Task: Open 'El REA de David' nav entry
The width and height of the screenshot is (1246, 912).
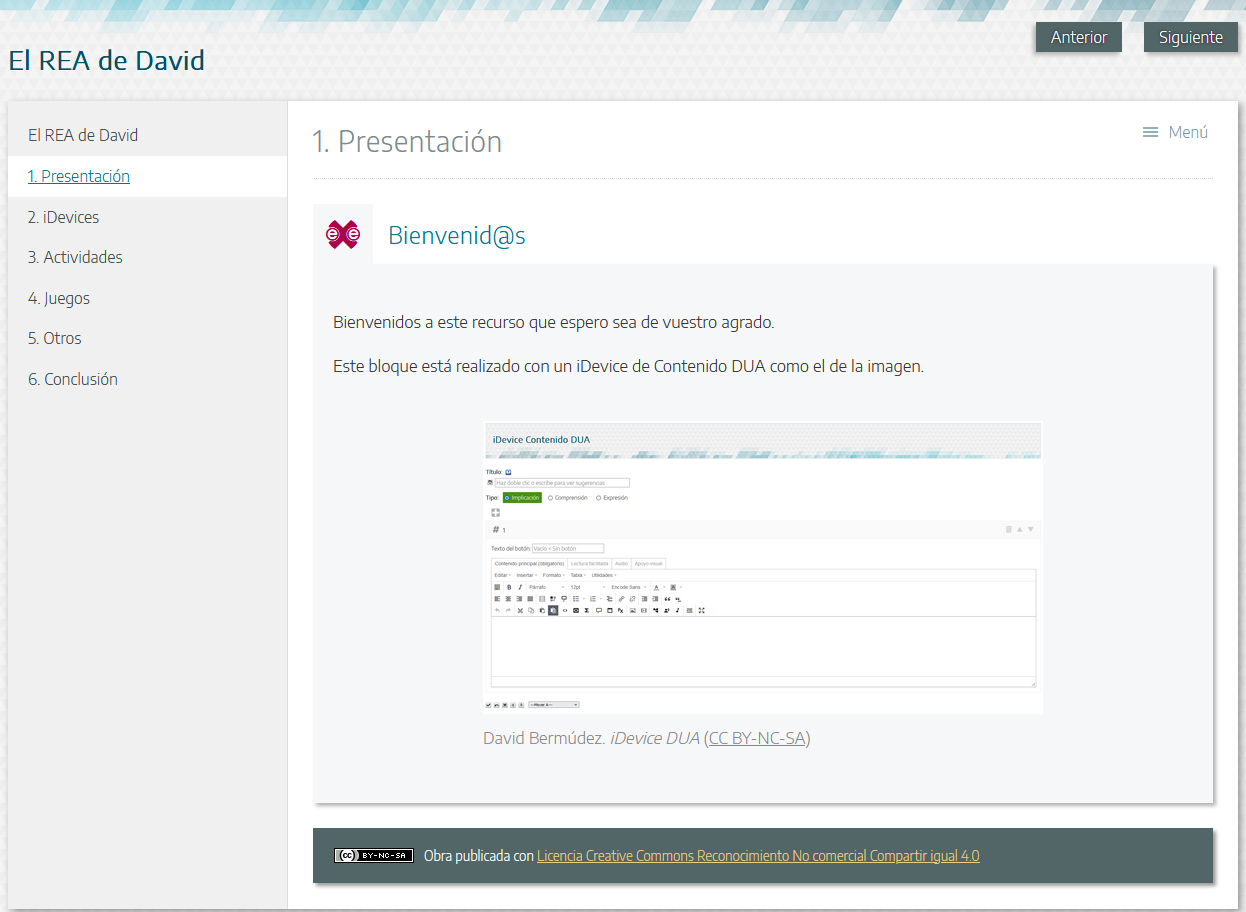Action: coord(147,135)
